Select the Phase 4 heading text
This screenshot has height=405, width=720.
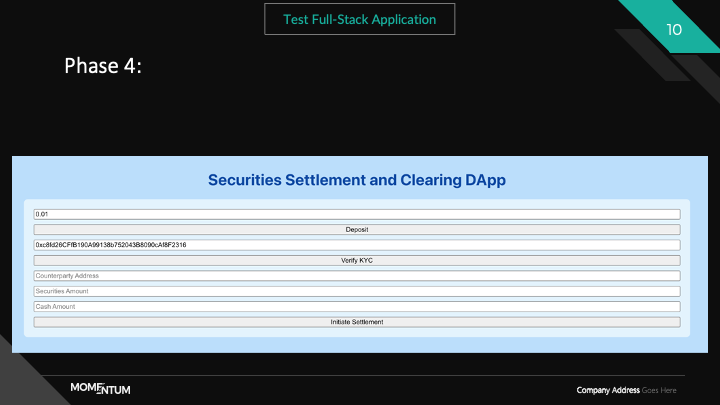(103, 66)
